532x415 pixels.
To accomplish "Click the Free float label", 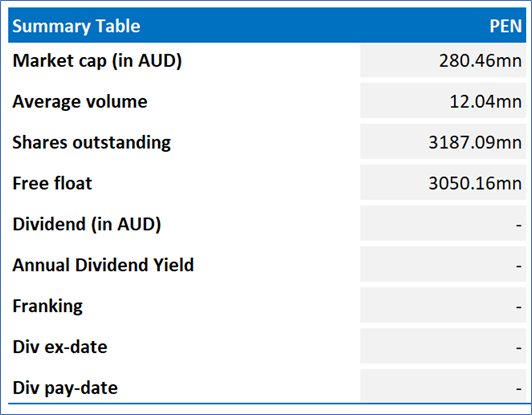I will (x=52, y=183).
